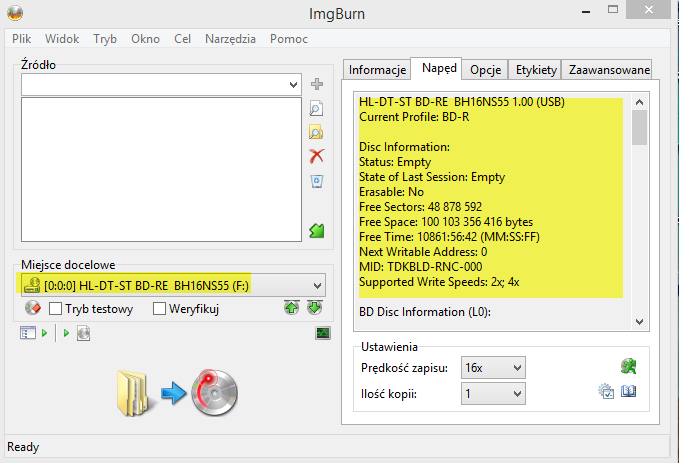679x463 pixels.
Task: Click the 'Erasable: No' line
Action: [391, 192]
